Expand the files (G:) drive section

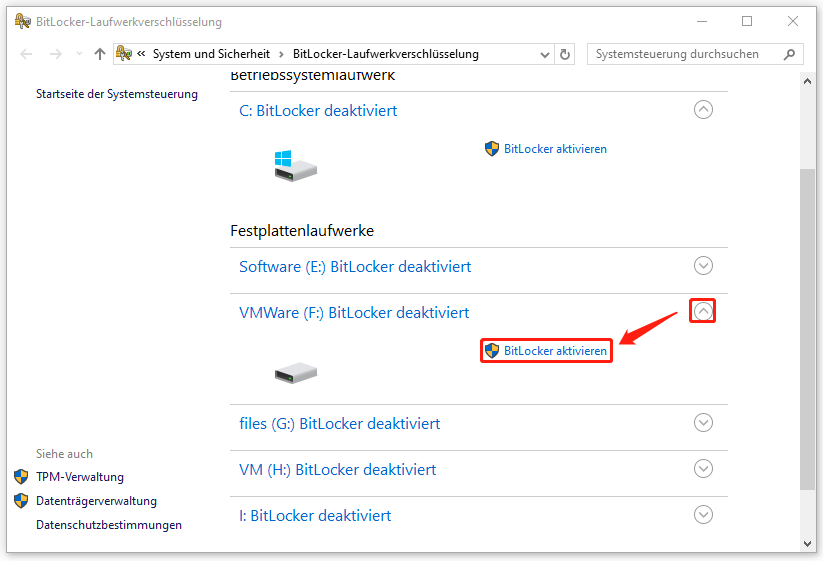point(703,422)
